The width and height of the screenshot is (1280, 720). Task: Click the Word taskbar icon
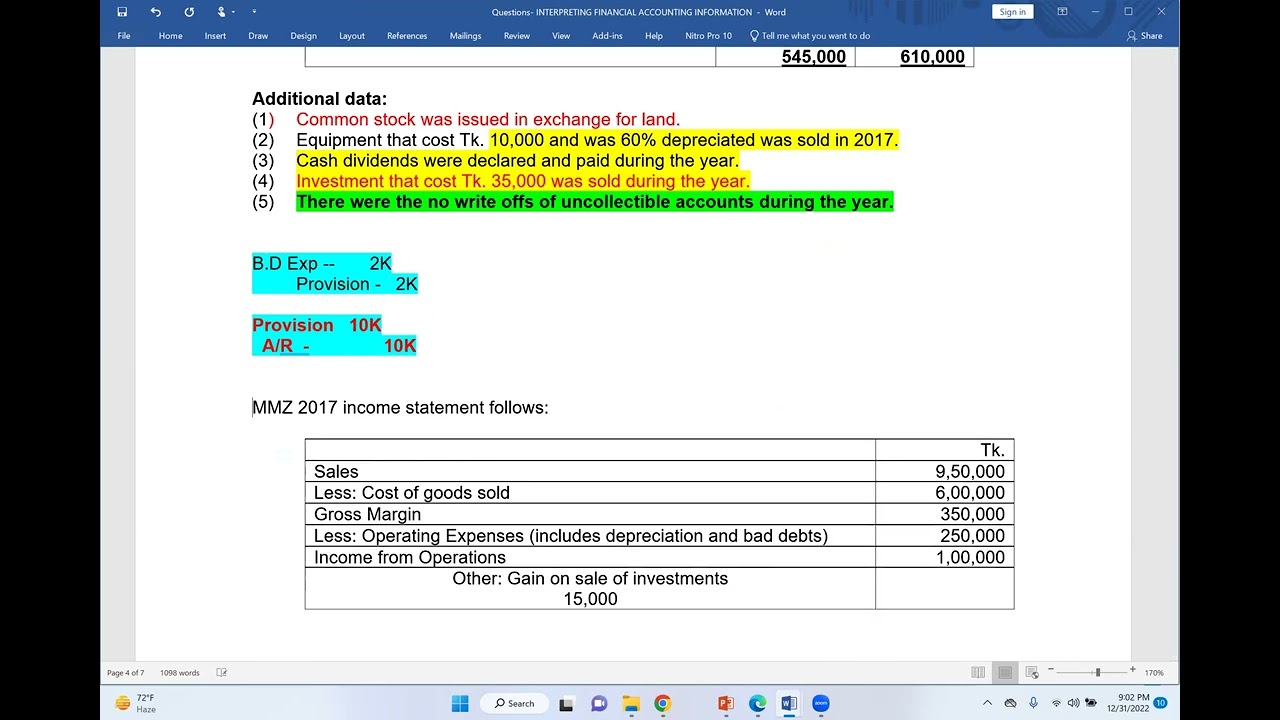click(789, 703)
